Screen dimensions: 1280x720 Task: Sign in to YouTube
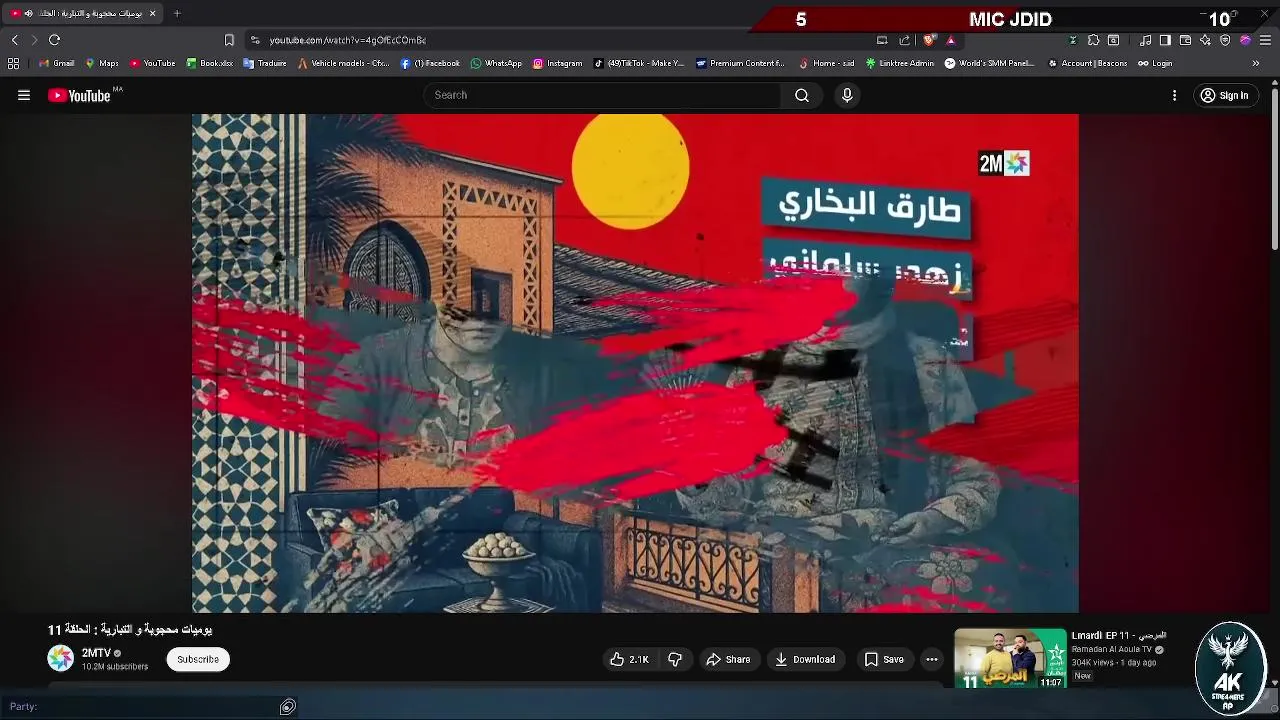click(1224, 95)
